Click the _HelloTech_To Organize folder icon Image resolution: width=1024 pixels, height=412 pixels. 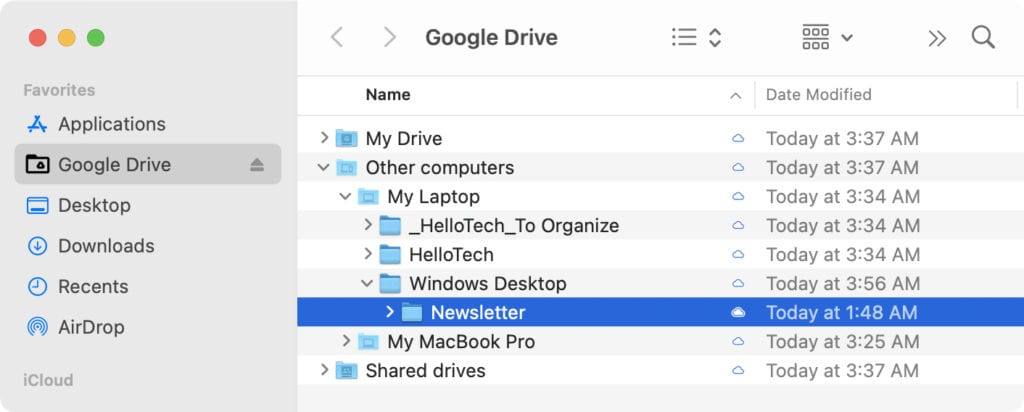[390, 225]
